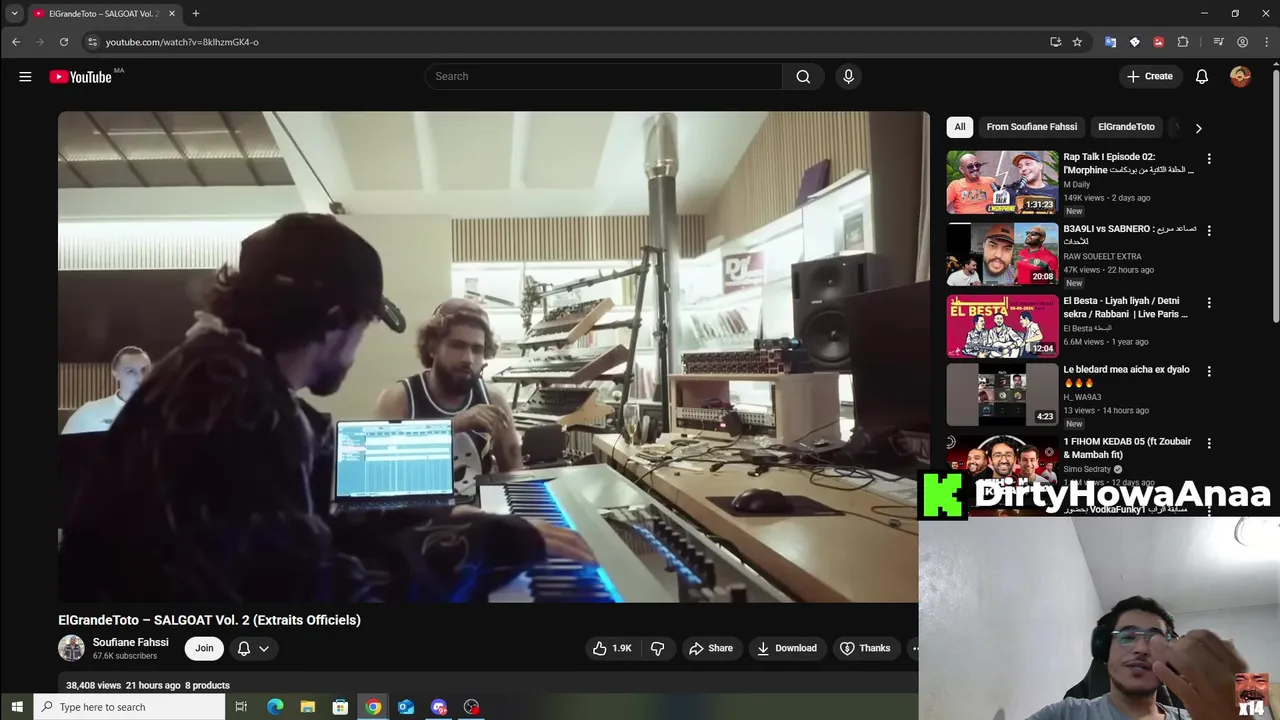Click the M Daily channel name

pos(1077,185)
